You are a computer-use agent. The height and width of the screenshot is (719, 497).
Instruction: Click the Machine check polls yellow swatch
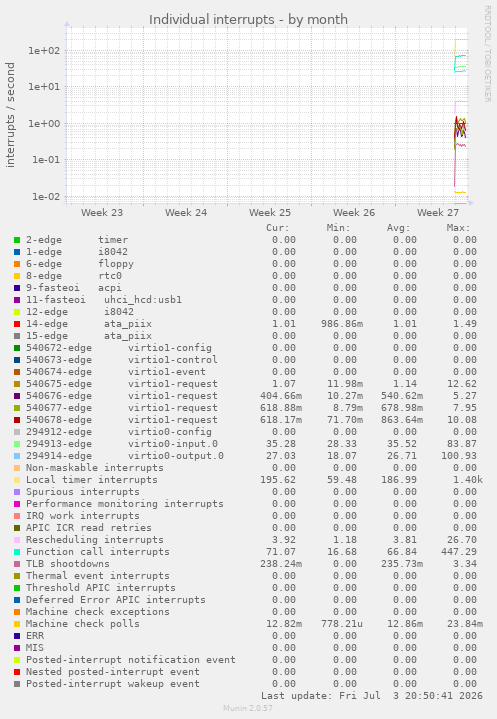coord(17,624)
